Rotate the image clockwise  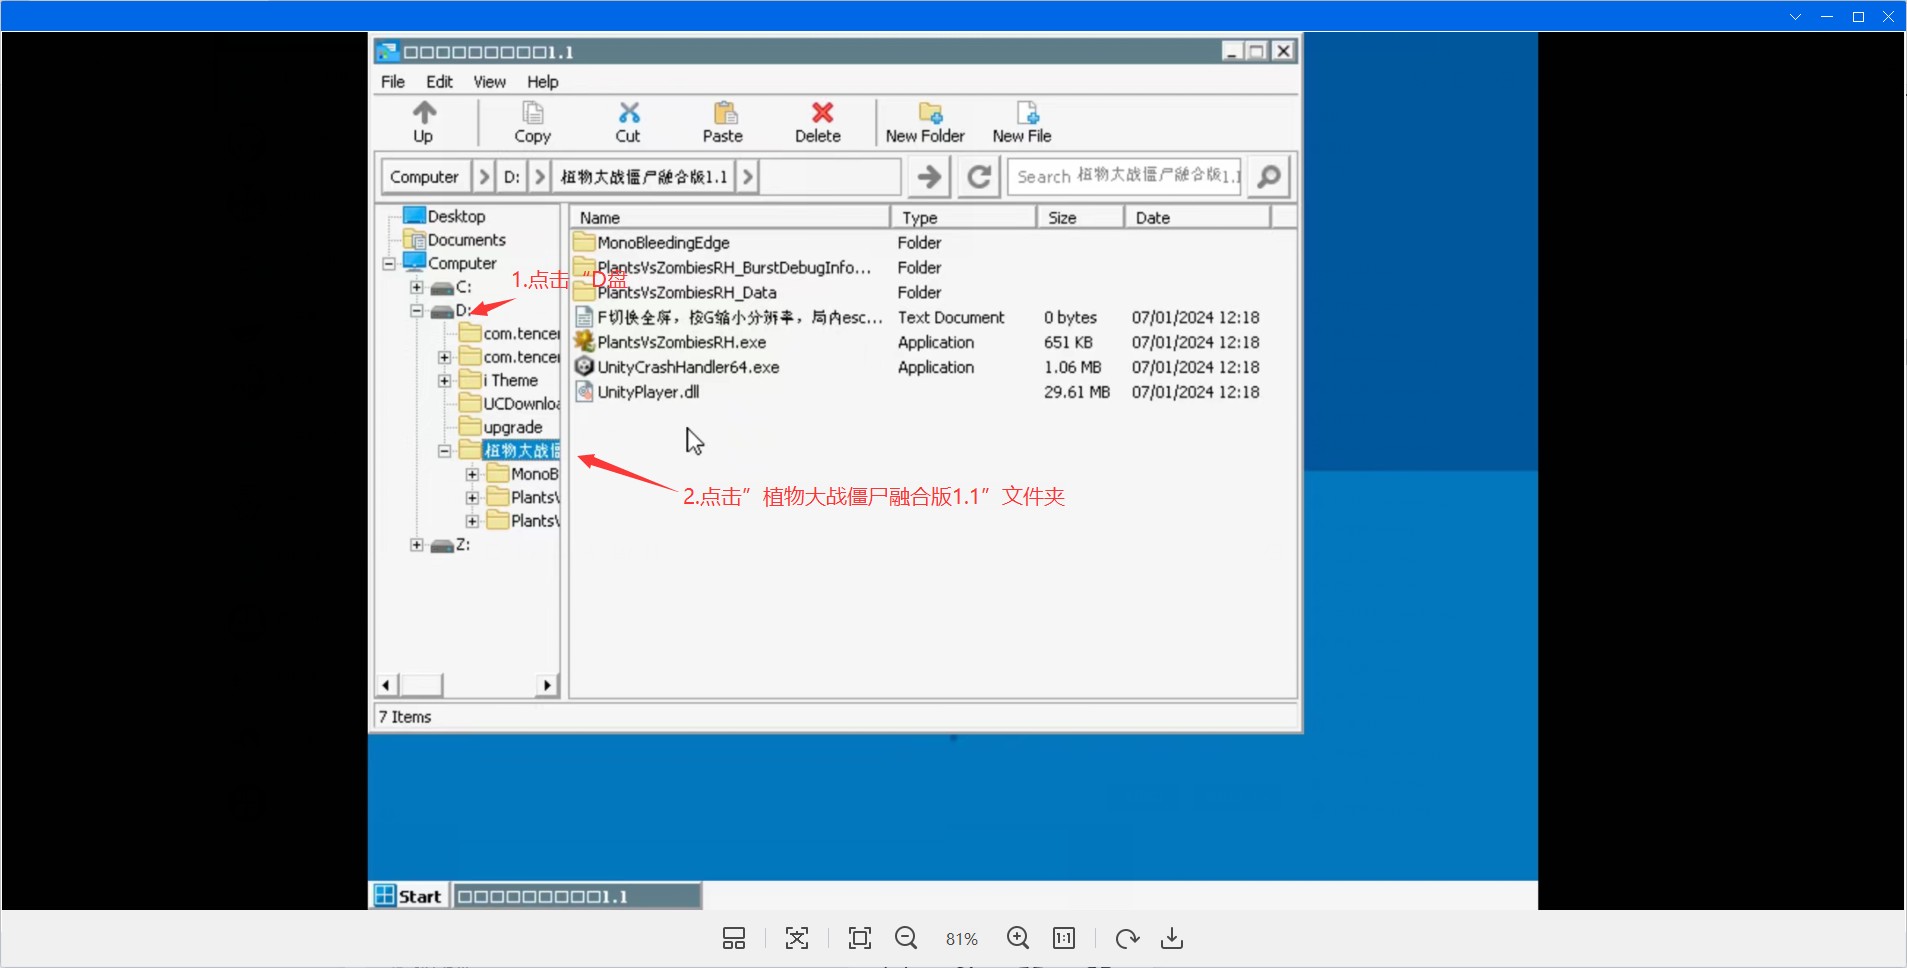pyautogui.click(x=1127, y=938)
